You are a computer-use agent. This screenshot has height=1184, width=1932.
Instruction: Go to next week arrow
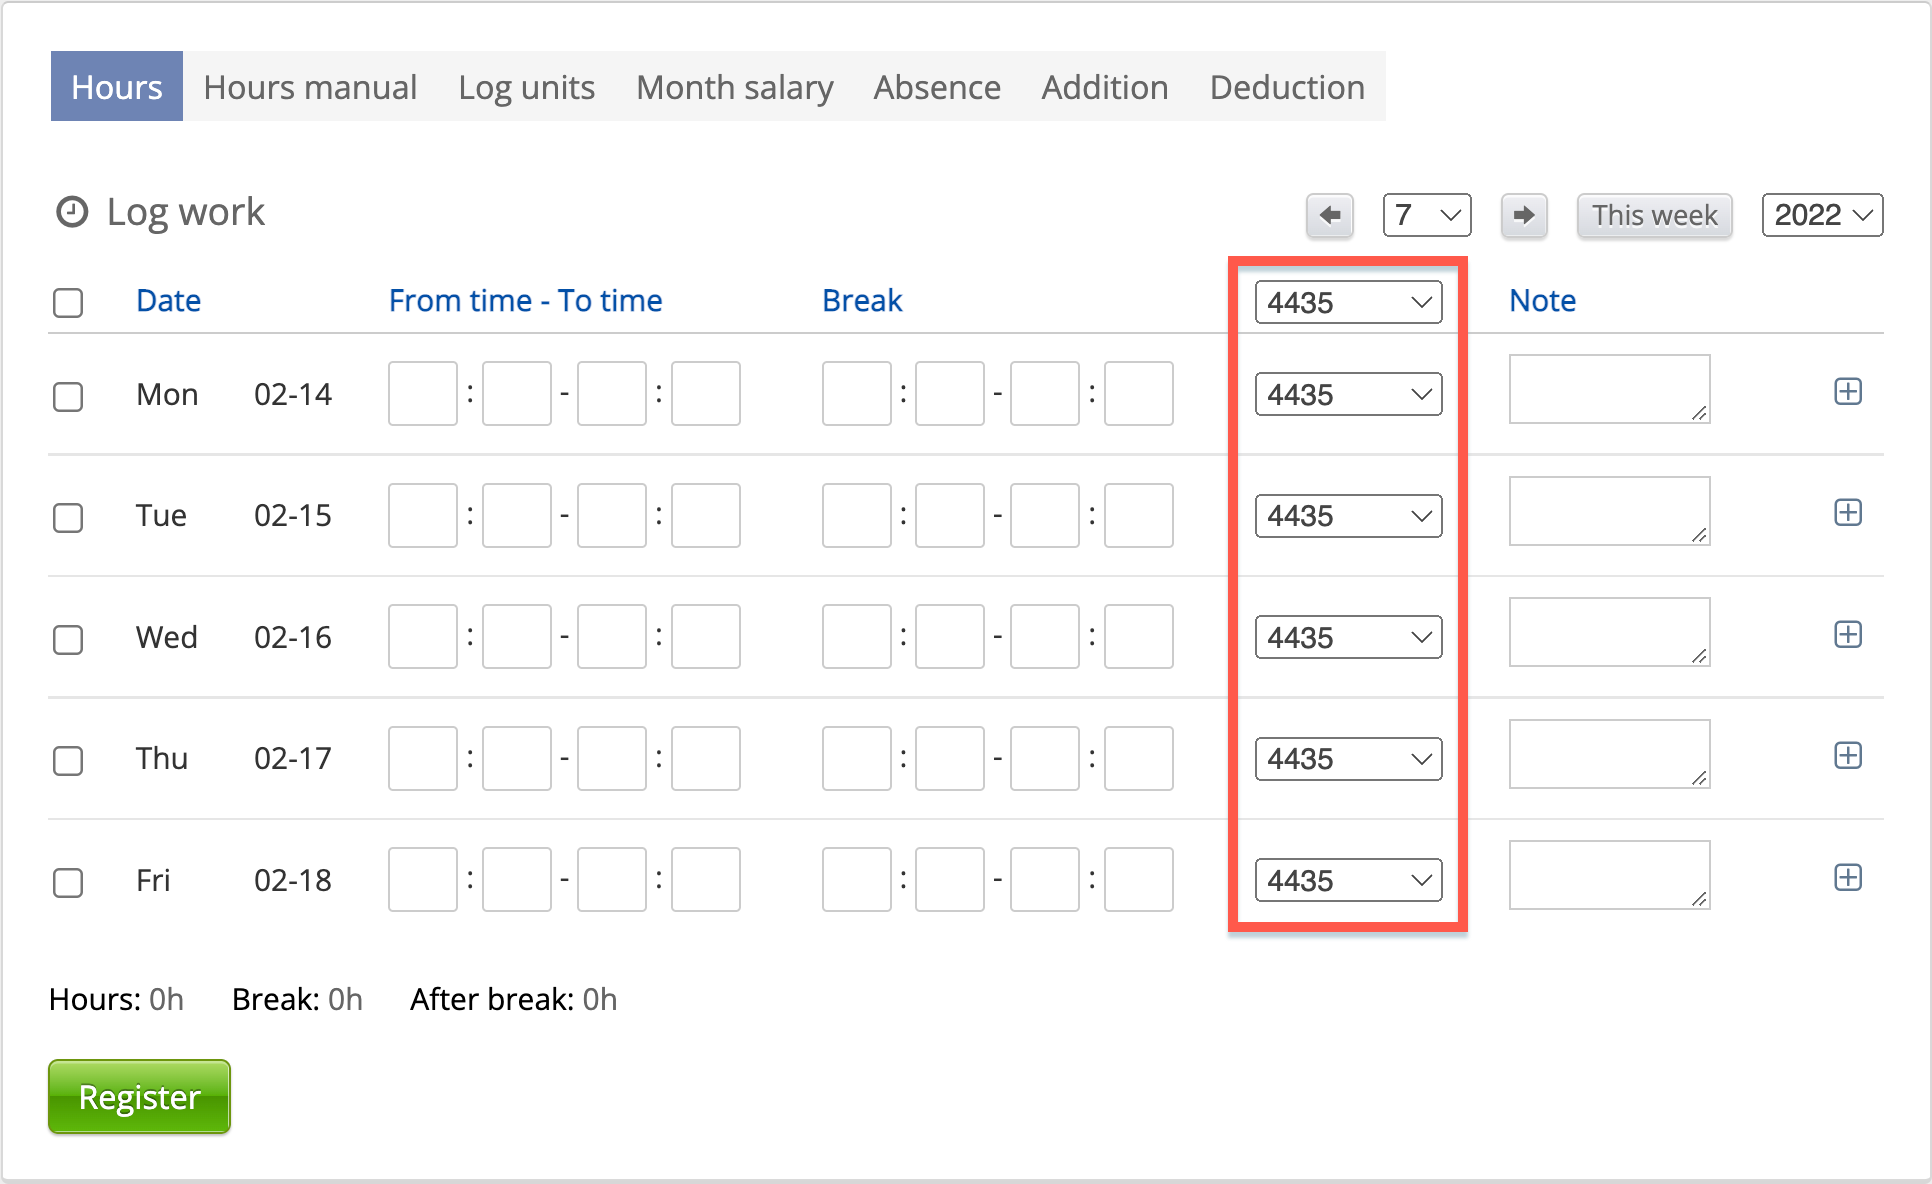(1523, 215)
